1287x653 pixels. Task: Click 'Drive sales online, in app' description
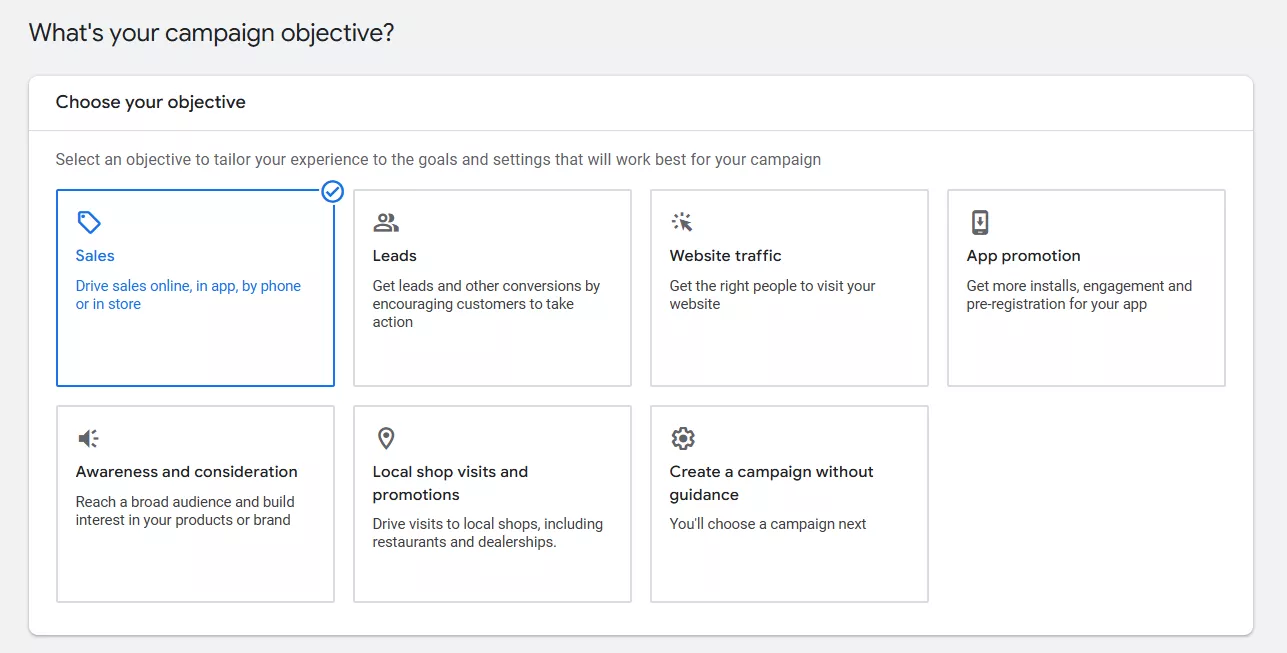click(x=188, y=295)
